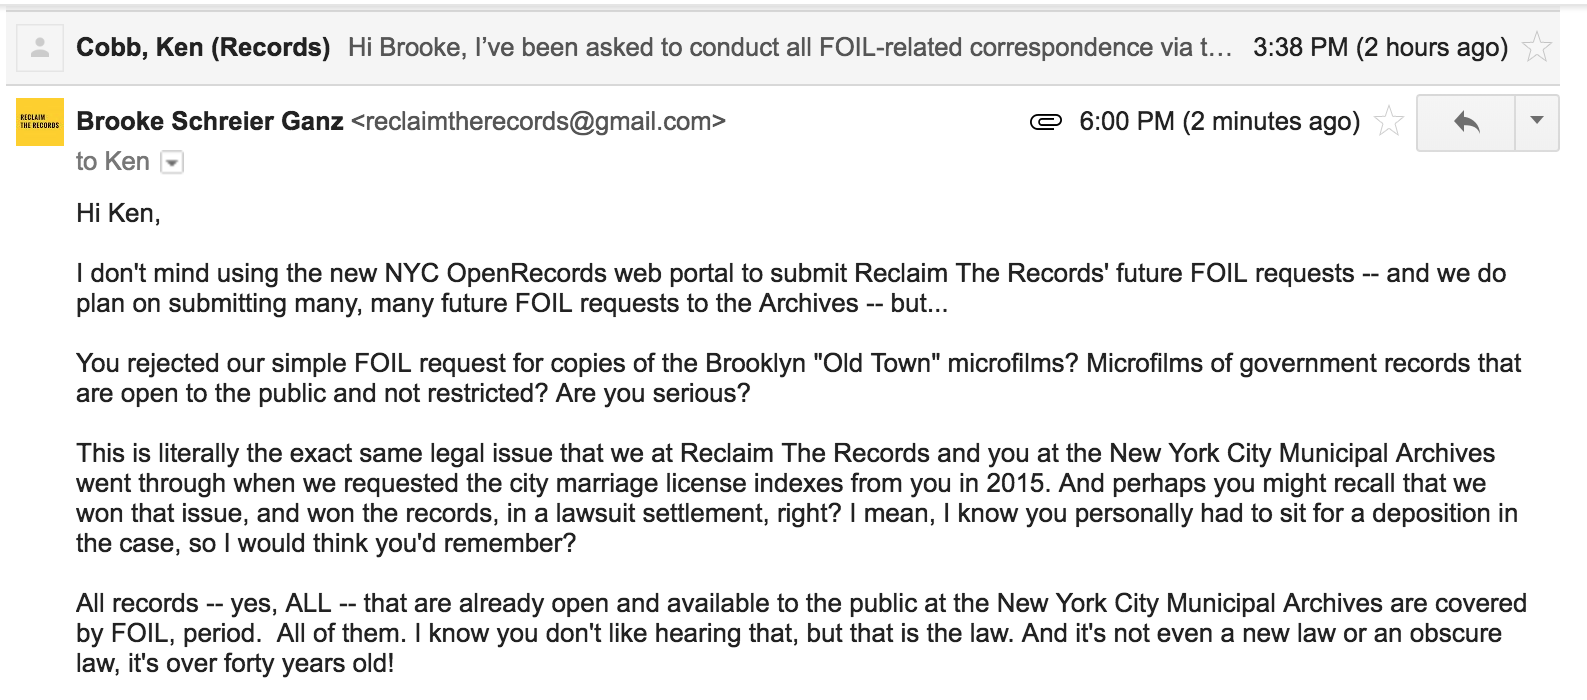Click the Reclaim The Records yellow avatar
The image size is (1587, 700).
(x=40, y=123)
